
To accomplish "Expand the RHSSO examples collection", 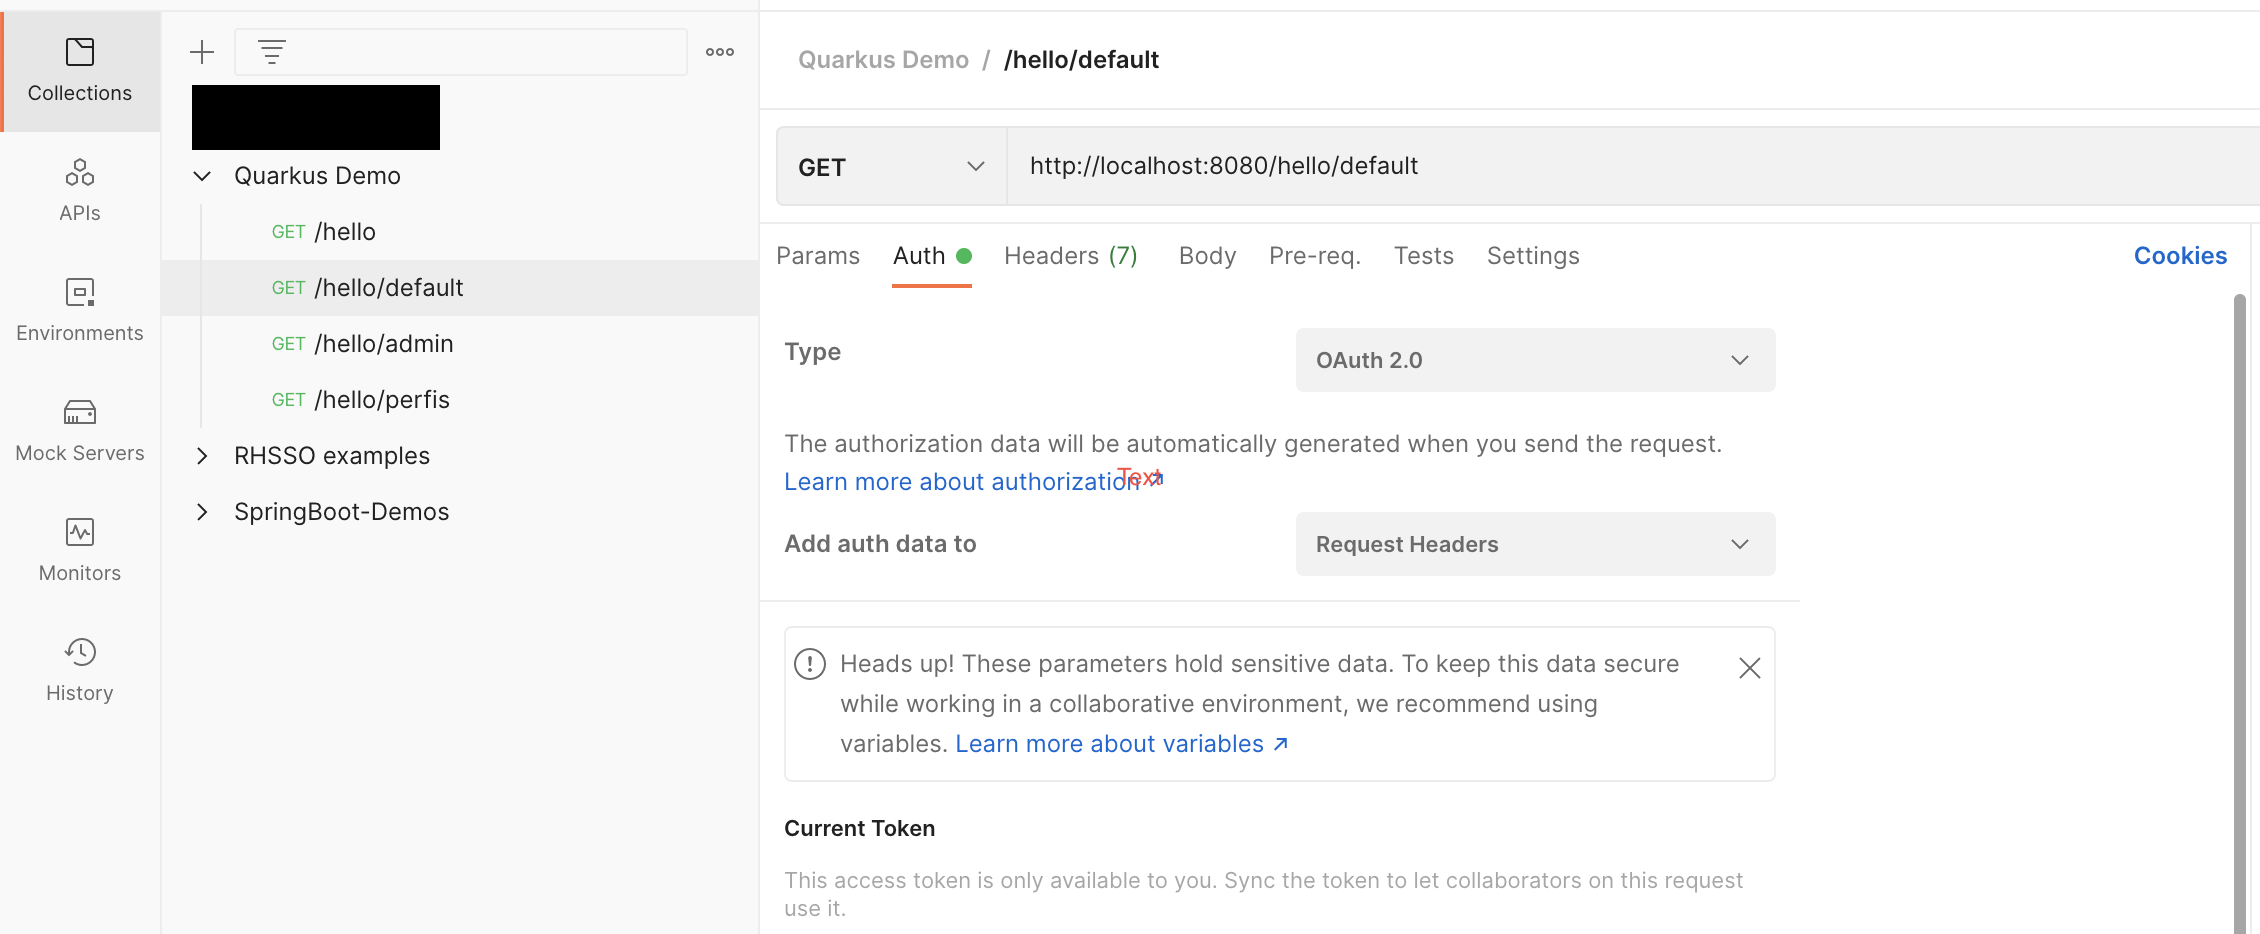I will click(x=202, y=456).
